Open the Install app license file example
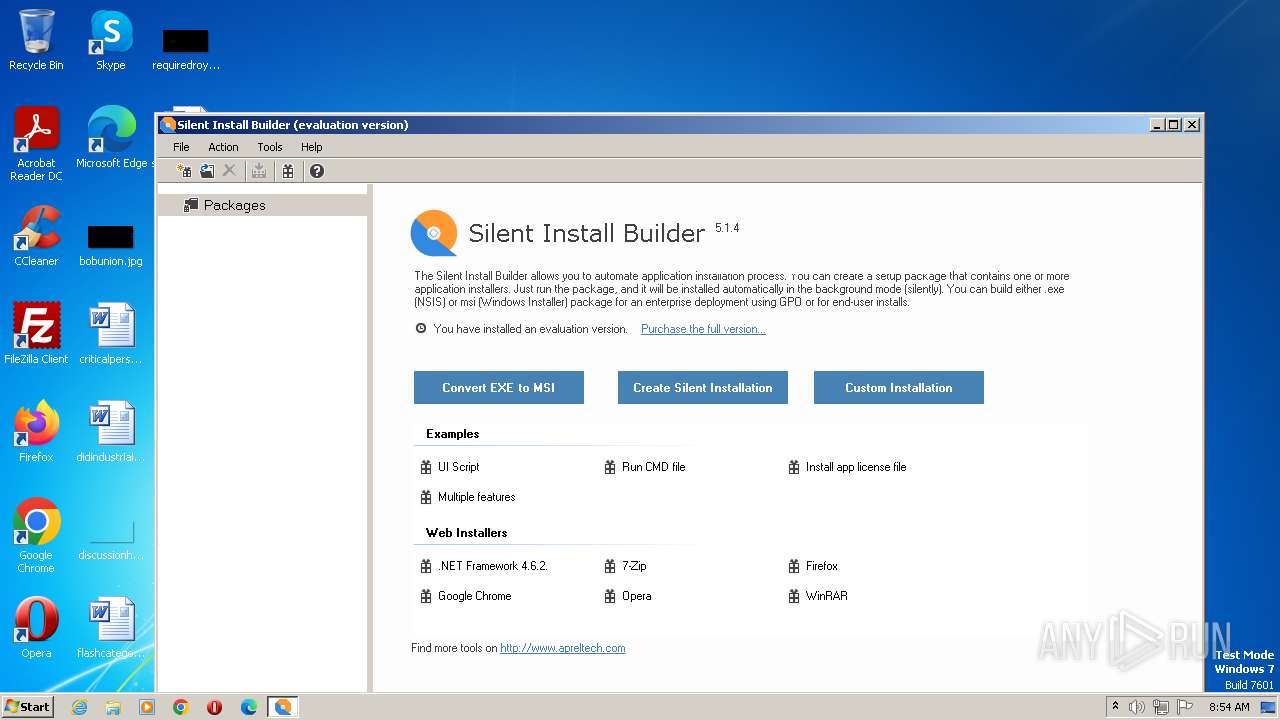This screenshot has width=1280, height=720. (x=847, y=467)
